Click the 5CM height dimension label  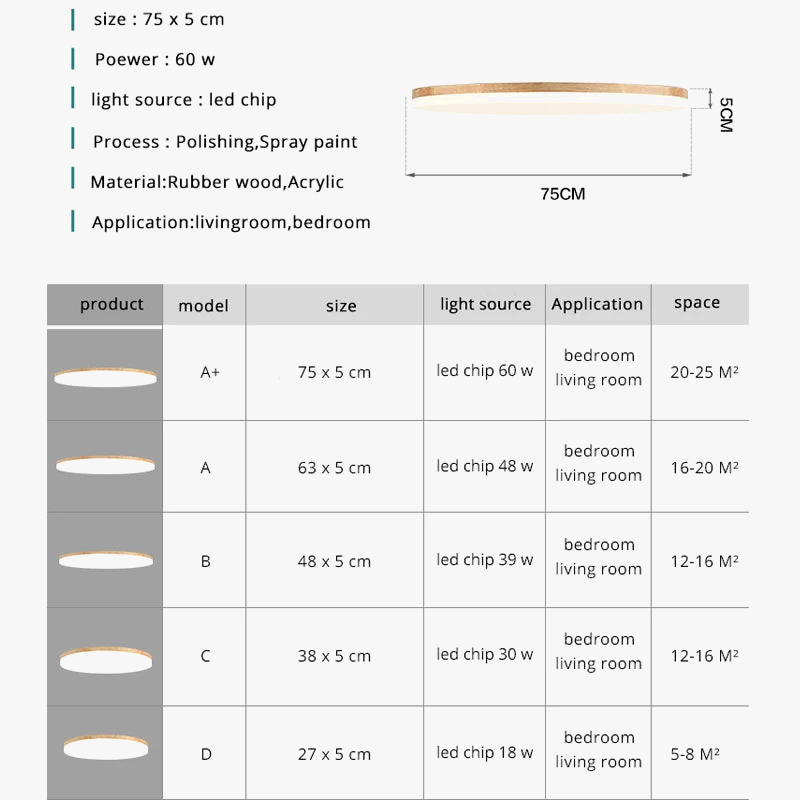(726, 114)
